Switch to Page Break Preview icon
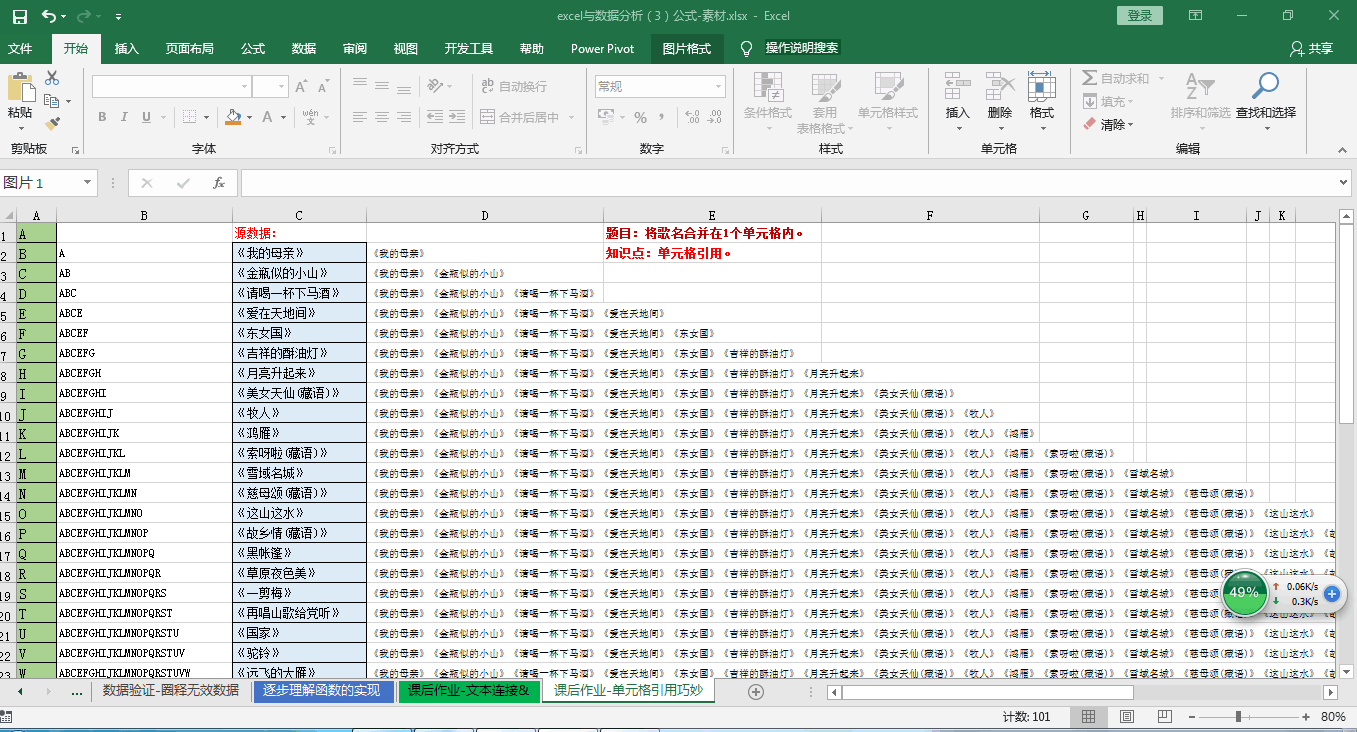Screen dimensions: 1357x732 pos(1165,717)
